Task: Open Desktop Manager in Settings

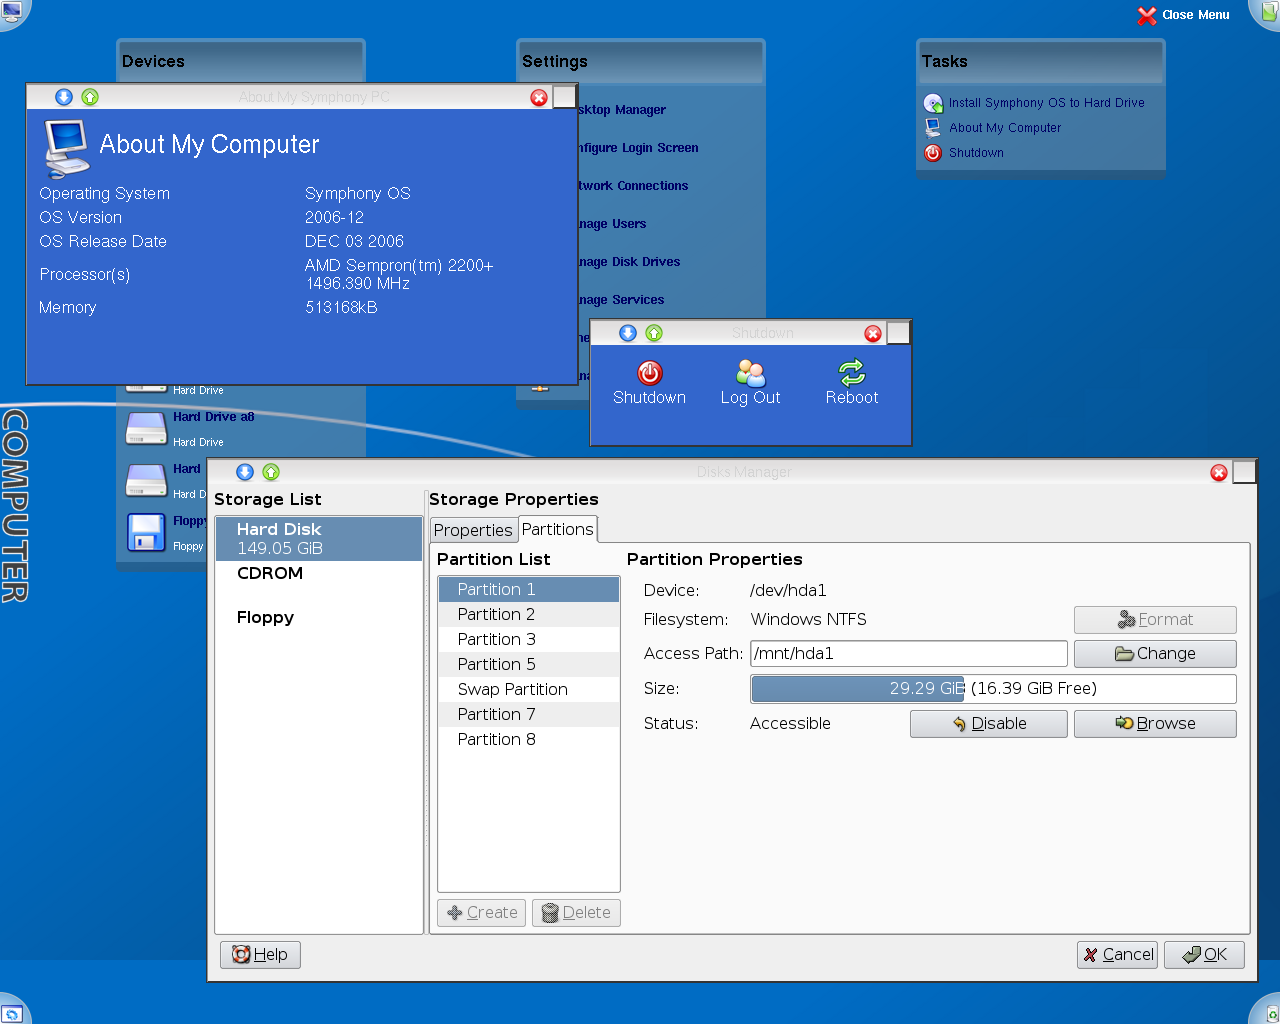Action: tap(622, 110)
